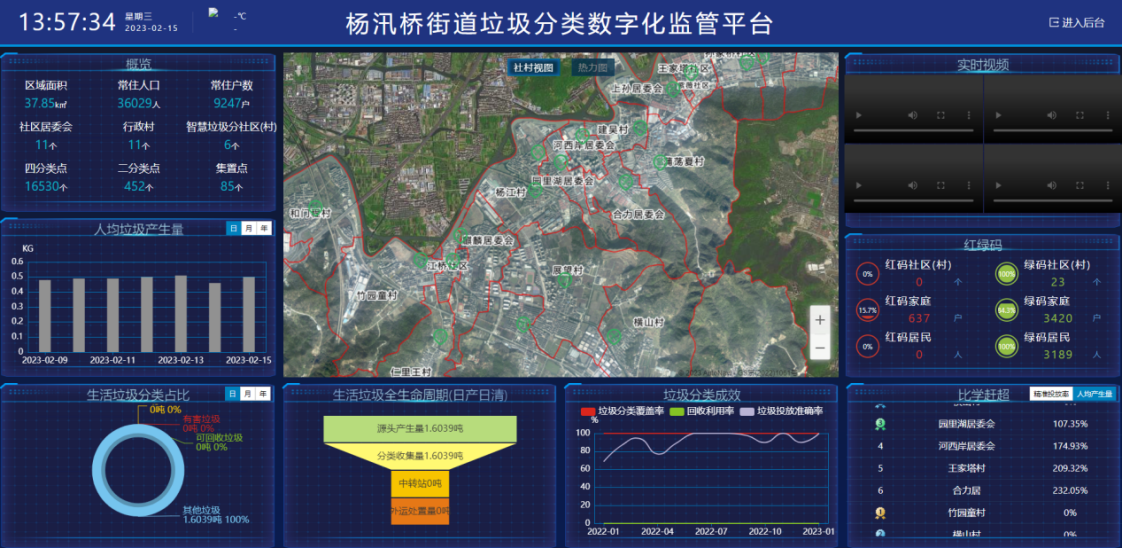
Task: Zoom in on the map
Action: tap(820, 320)
